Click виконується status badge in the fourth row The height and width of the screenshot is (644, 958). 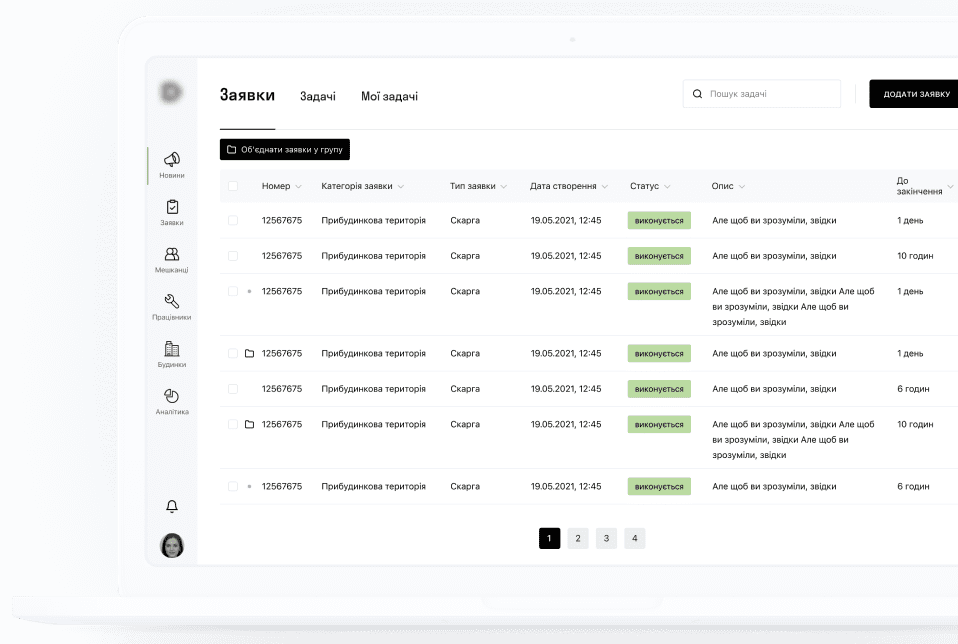point(659,354)
